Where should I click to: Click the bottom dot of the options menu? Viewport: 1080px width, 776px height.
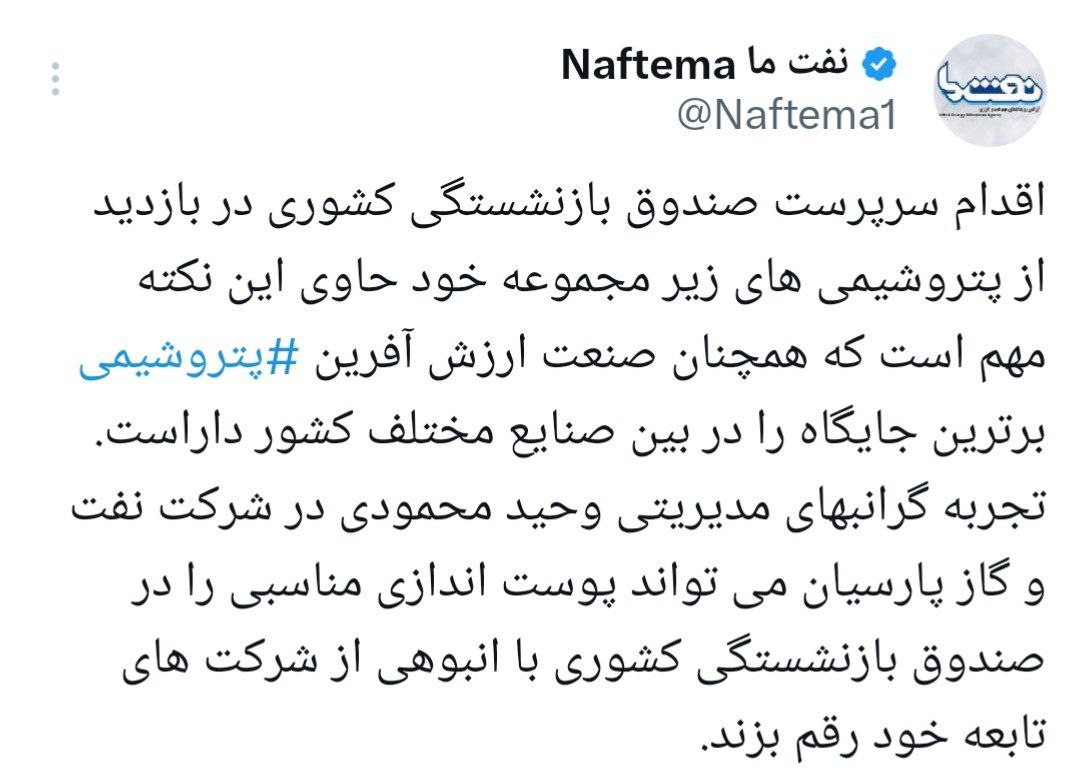click(55, 91)
